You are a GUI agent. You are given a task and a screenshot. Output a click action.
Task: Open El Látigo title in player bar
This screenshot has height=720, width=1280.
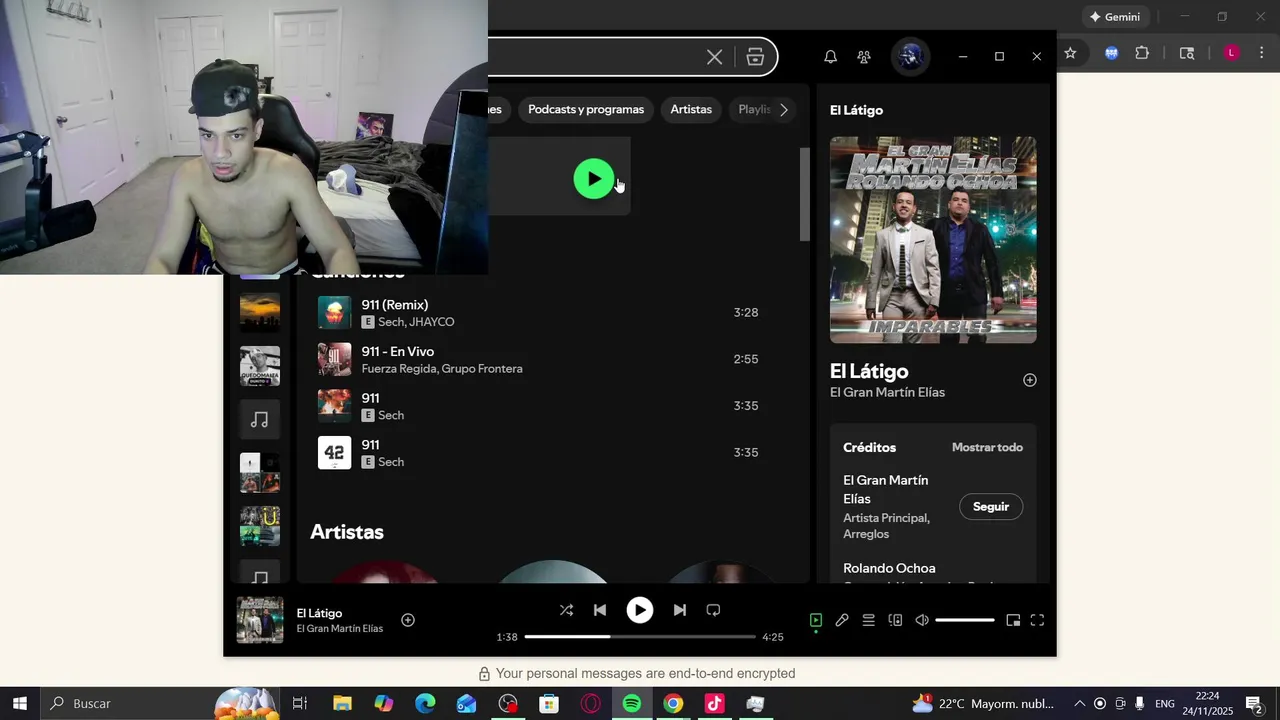click(x=319, y=613)
